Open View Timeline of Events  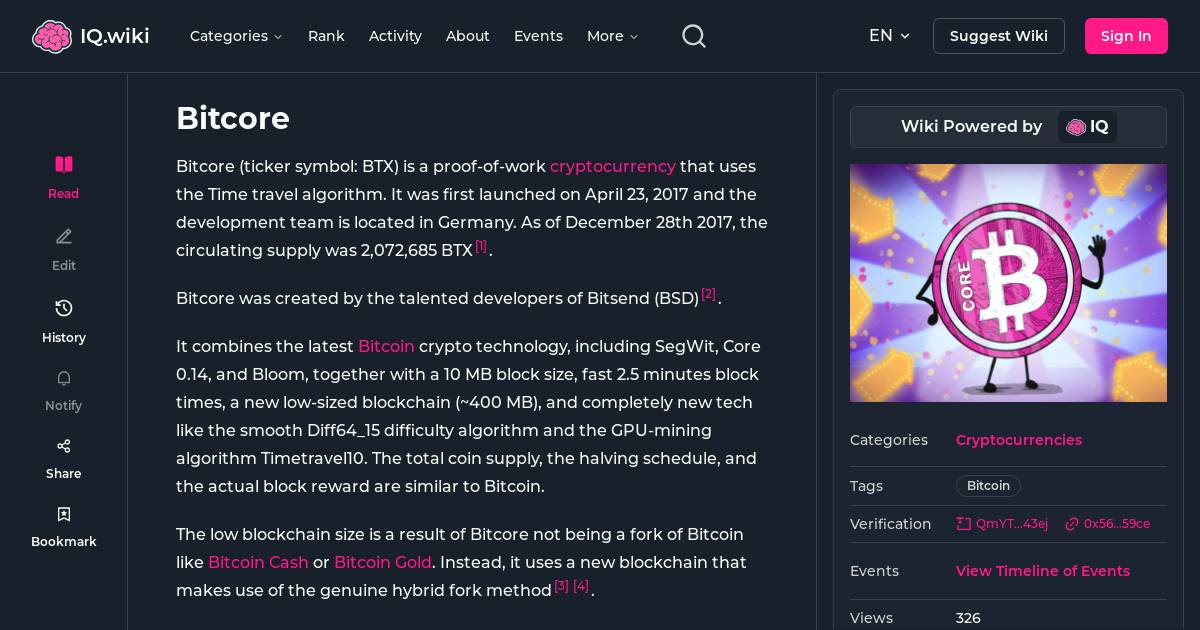tap(1043, 571)
